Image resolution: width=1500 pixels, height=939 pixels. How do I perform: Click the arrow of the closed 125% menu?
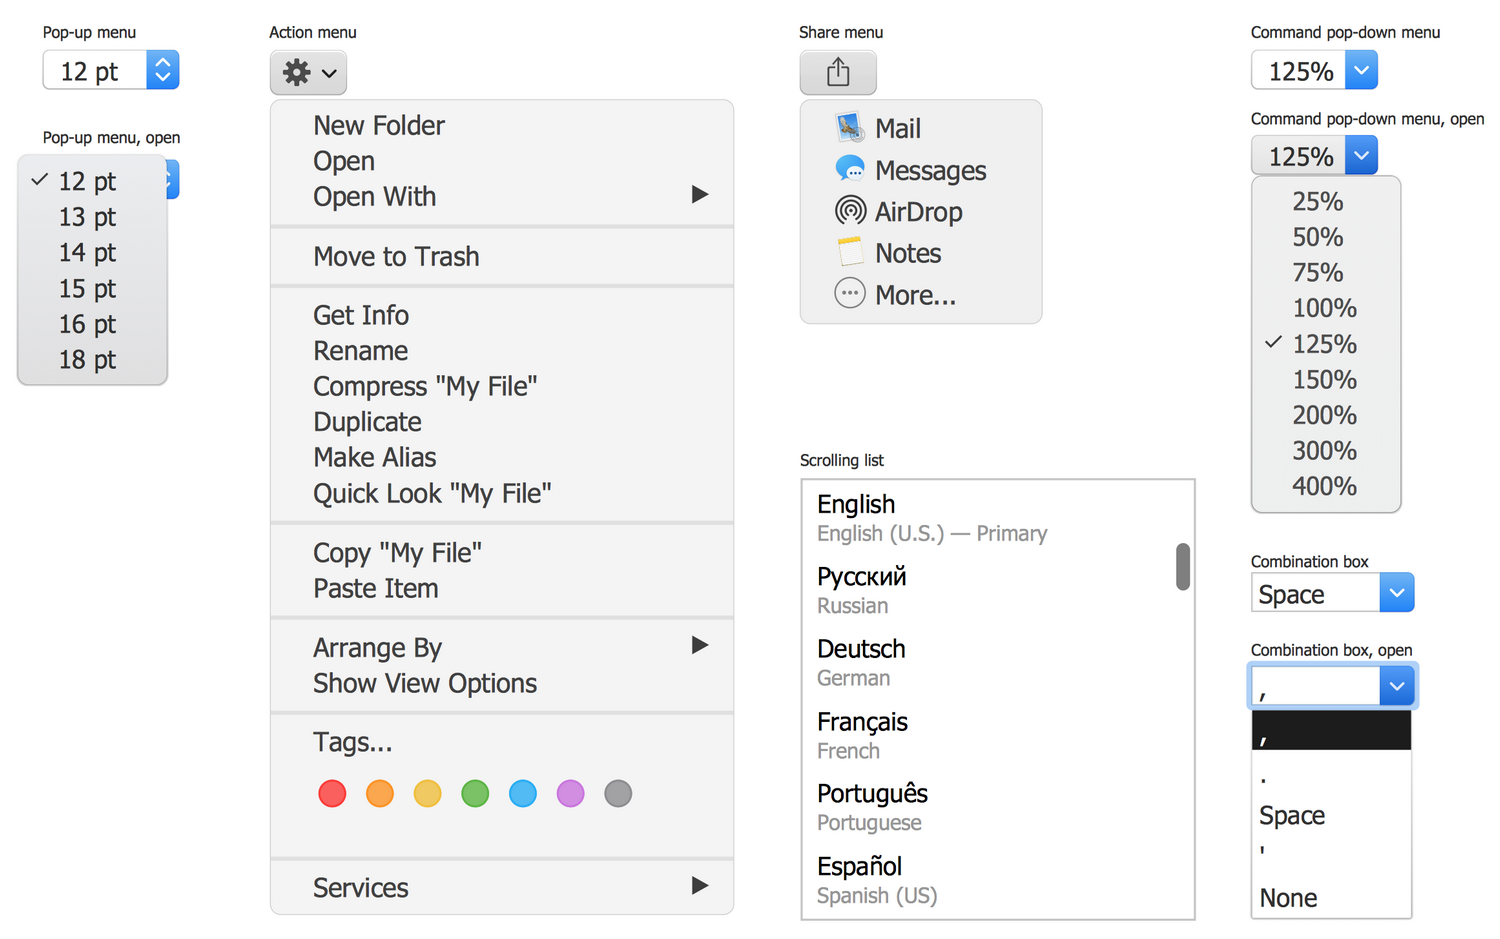click(x=1361, y=71)
